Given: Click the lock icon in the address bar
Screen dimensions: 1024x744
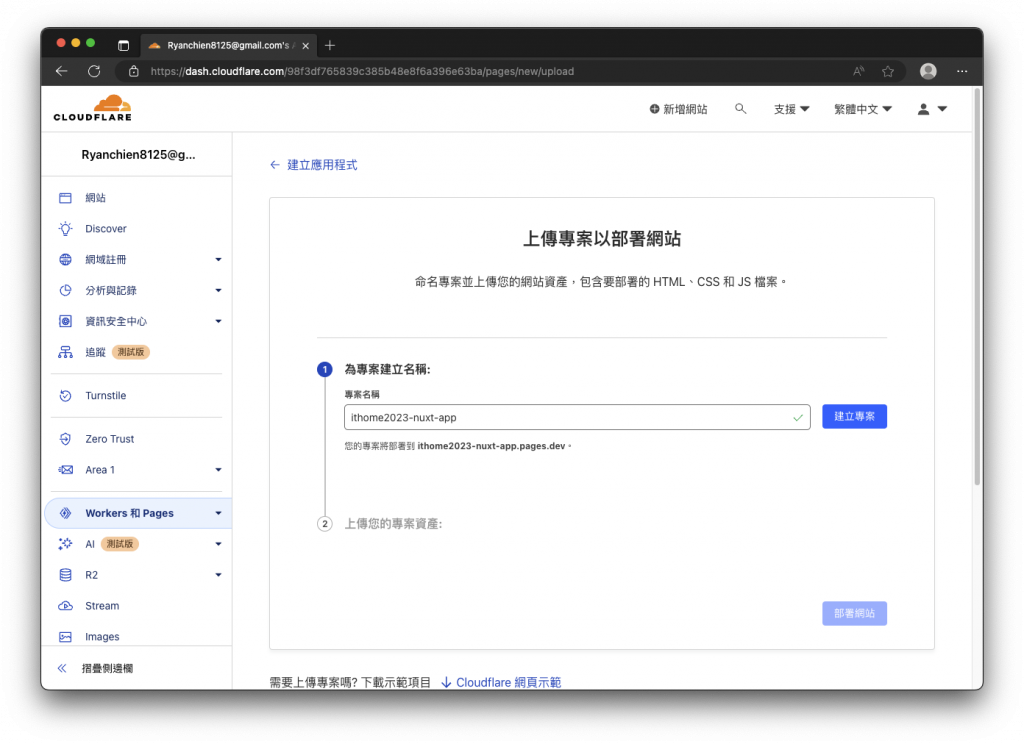Looking at the screenshot, I should [x=133, y=71].
